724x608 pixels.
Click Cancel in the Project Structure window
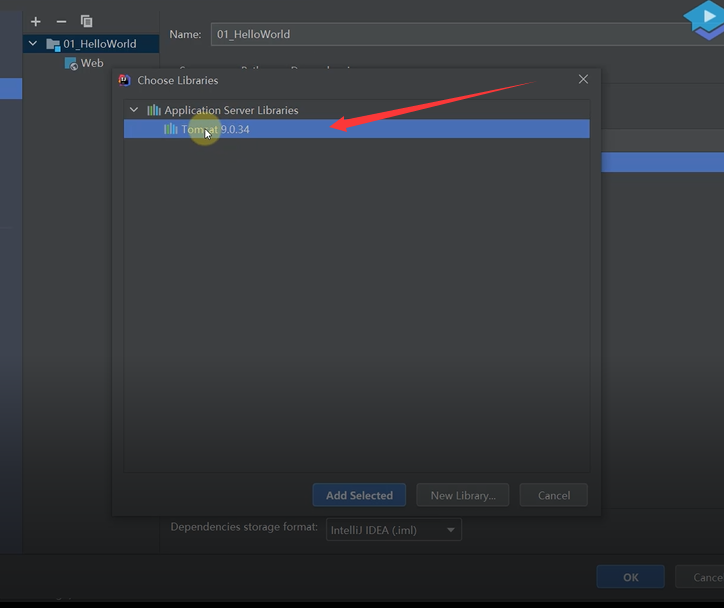(x=700, y=577)
